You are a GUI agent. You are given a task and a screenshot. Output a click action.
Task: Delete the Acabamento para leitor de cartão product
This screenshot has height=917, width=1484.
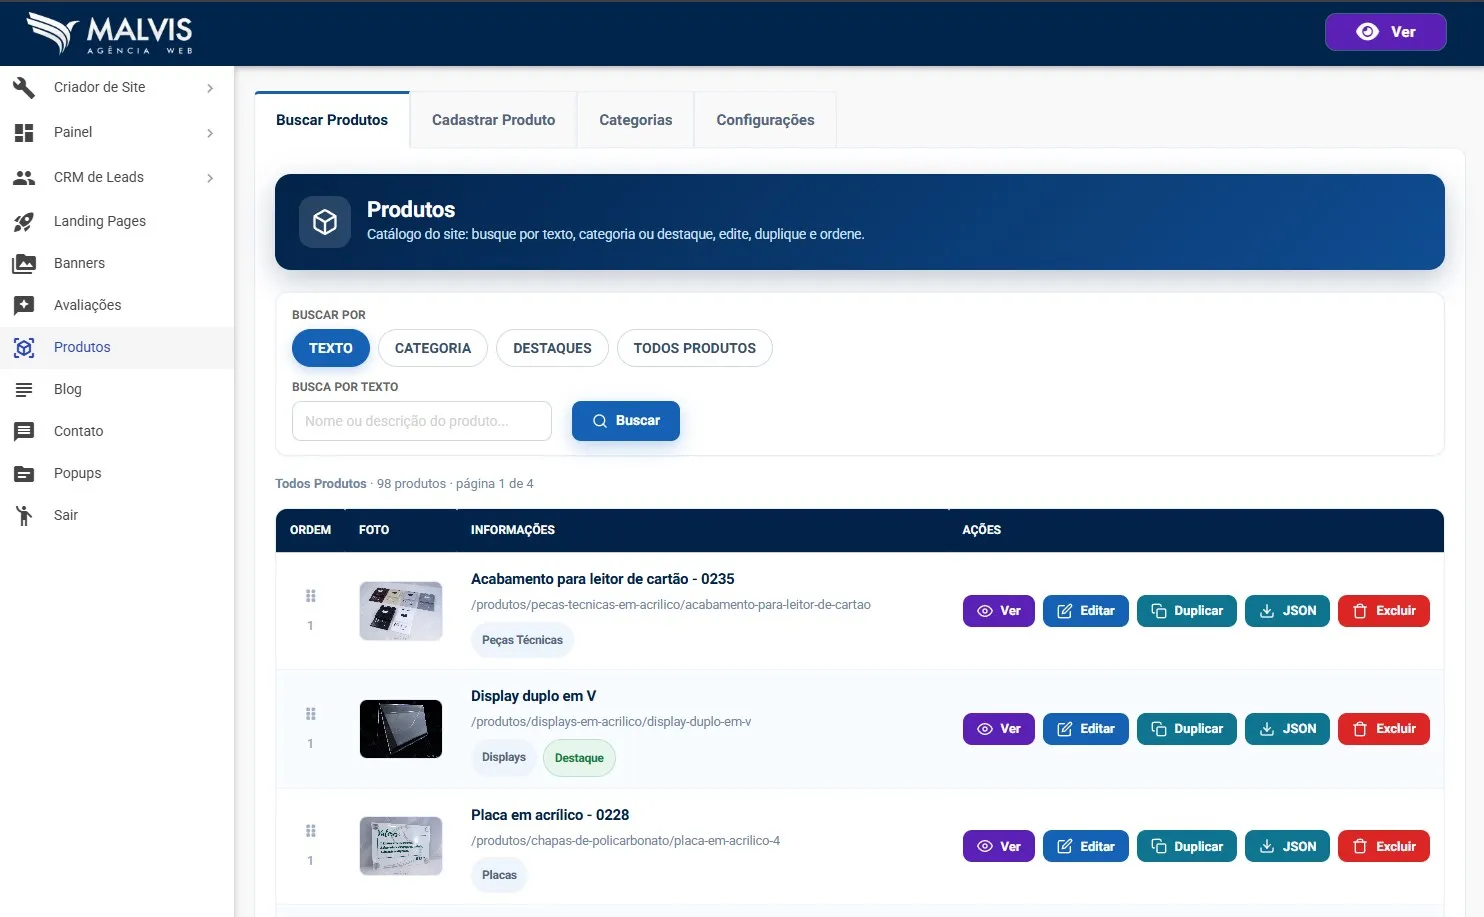(x=1384, y=611)
